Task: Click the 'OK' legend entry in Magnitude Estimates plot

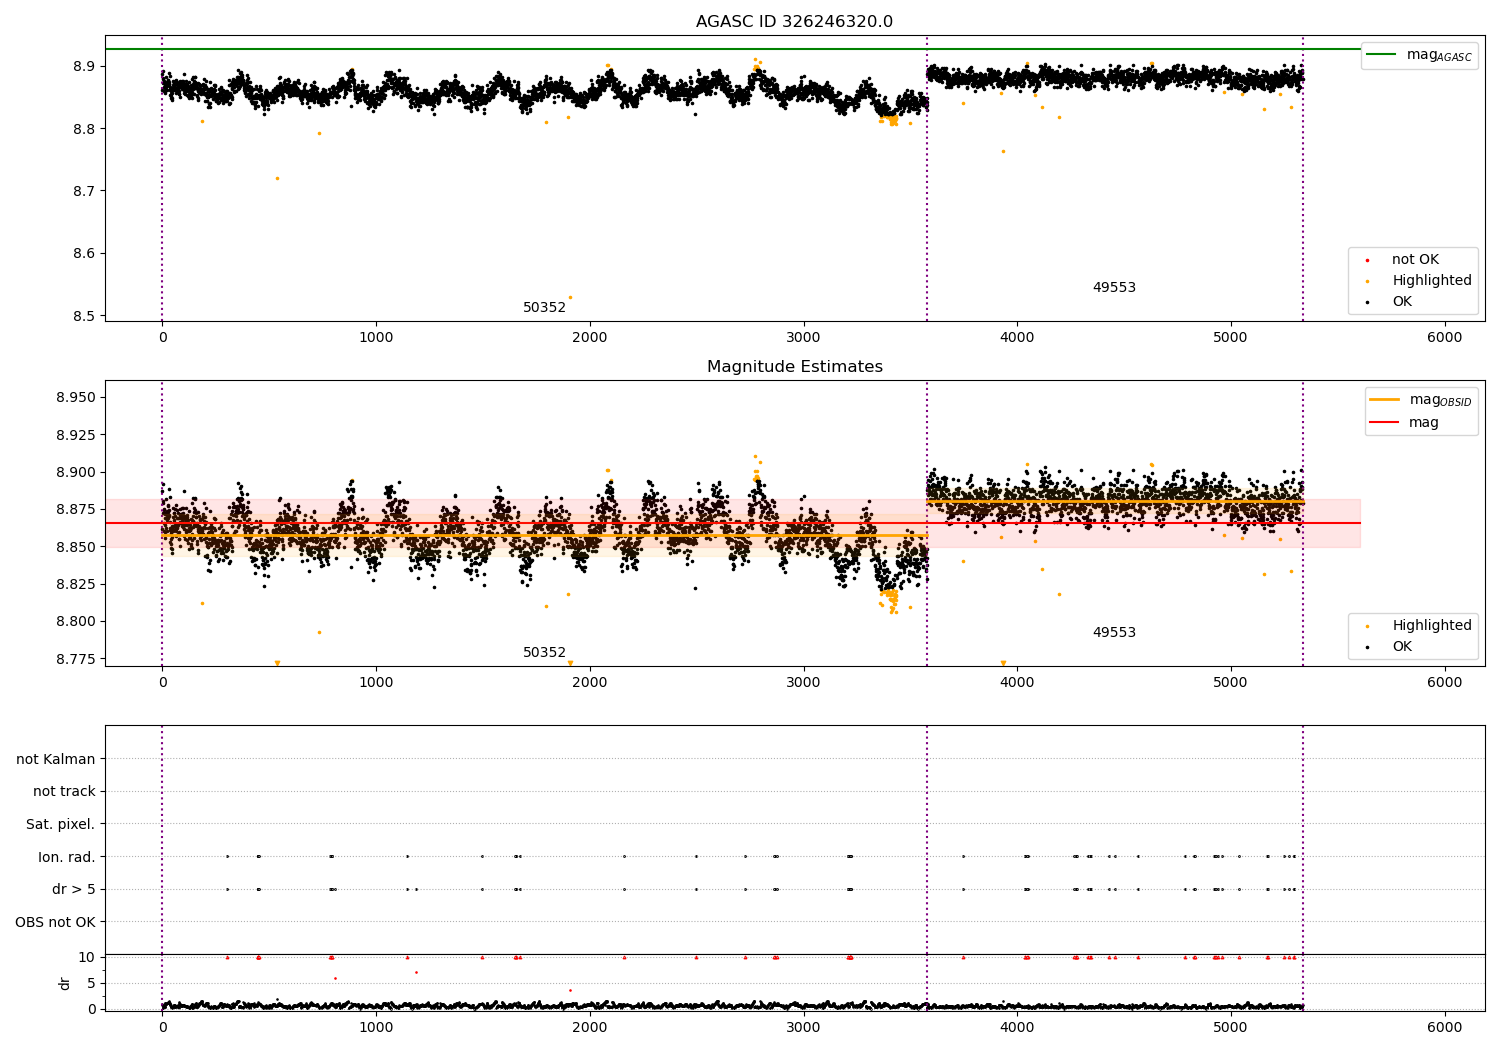Action: pyautogui.click(x=1390, y=647)
